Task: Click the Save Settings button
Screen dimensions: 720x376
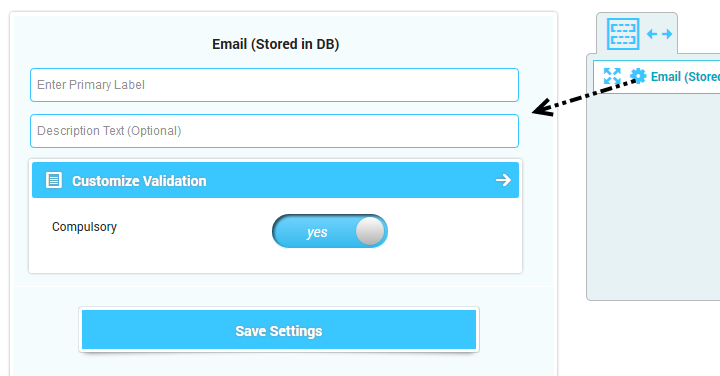Action: point(279,330)
